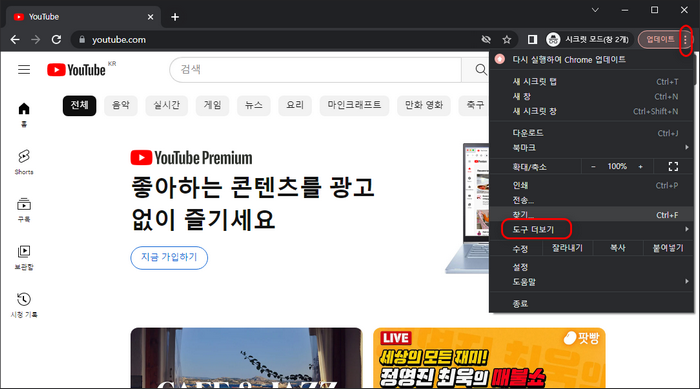Click the YouTube search magnifier button

pos(480,70)
